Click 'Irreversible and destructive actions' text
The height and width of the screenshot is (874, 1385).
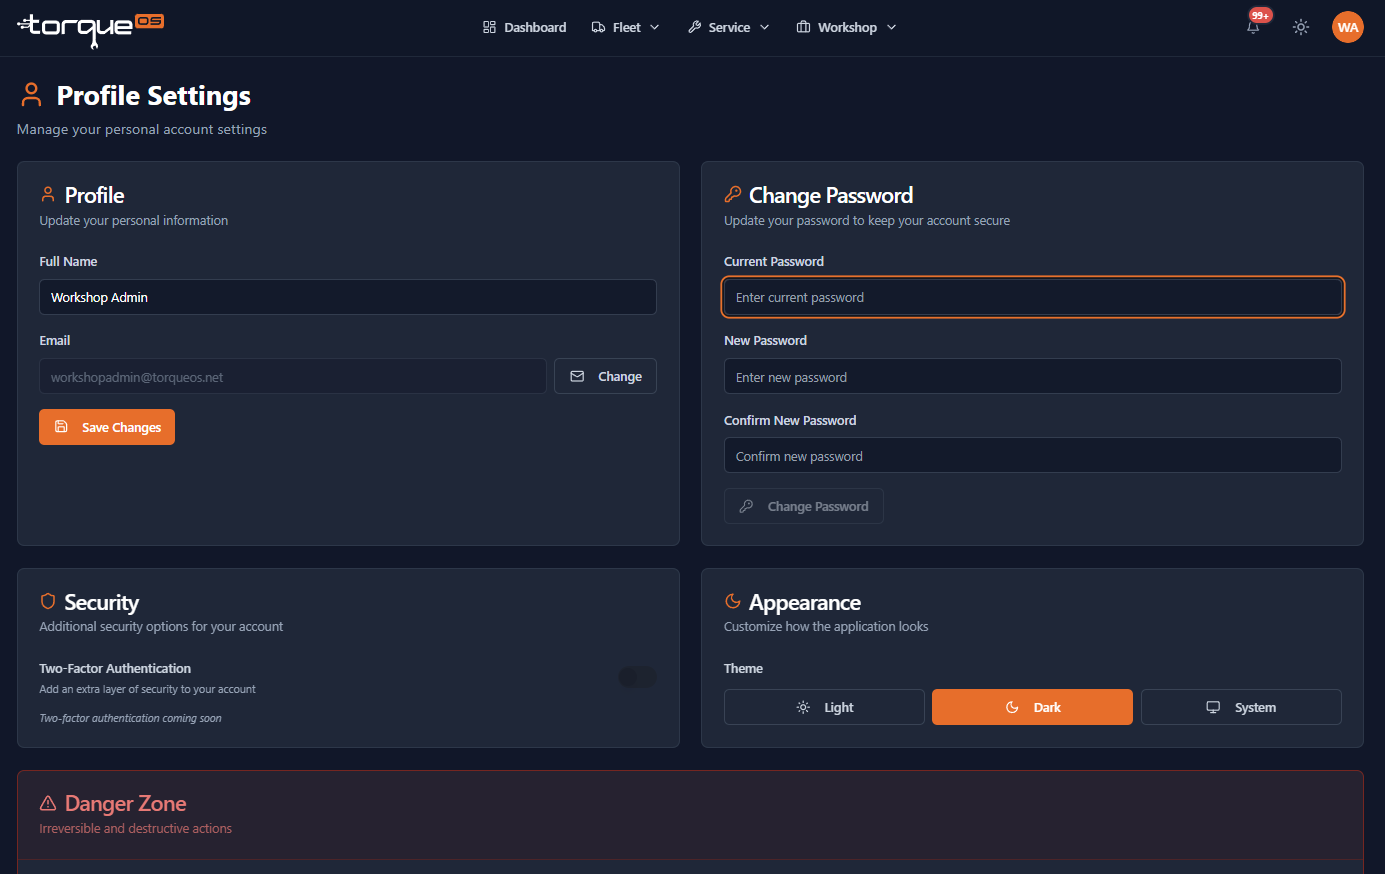click(x=135, y=828)
